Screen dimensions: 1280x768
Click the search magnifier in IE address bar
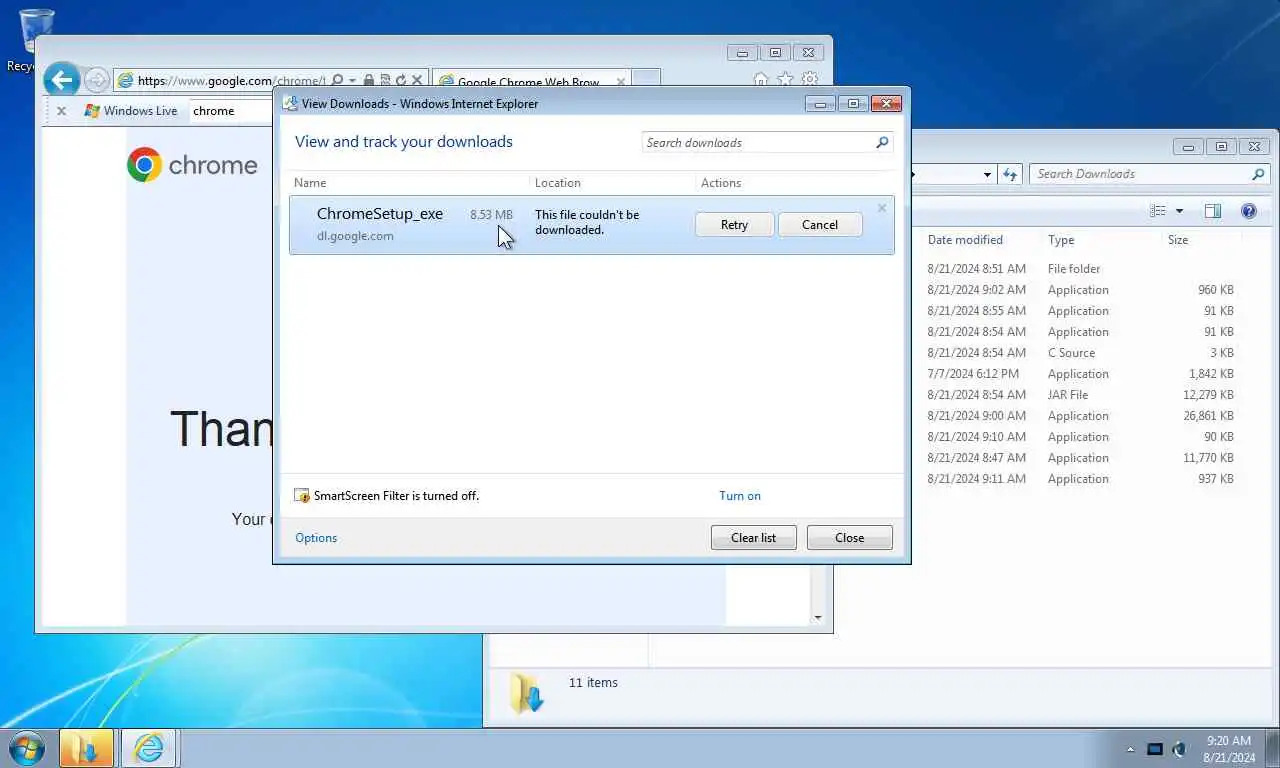point(338,80)
